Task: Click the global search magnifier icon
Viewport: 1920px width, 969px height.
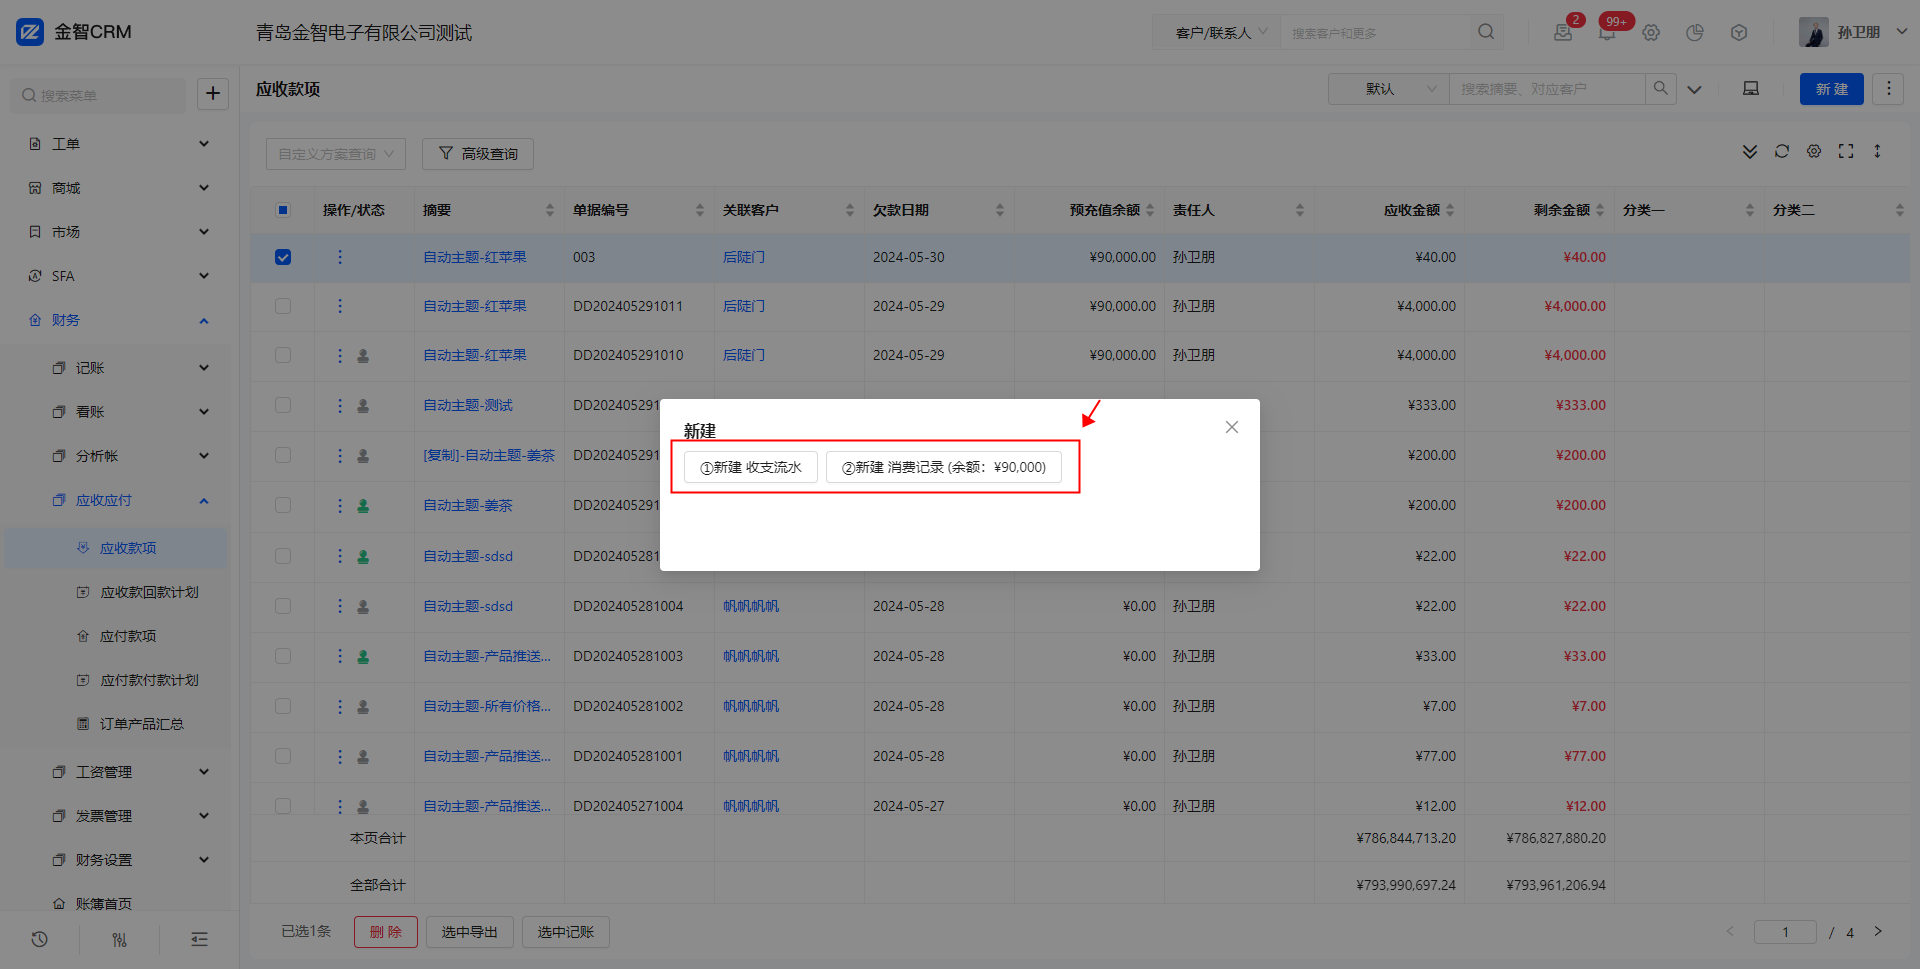Action: (x=1486, y=32)
